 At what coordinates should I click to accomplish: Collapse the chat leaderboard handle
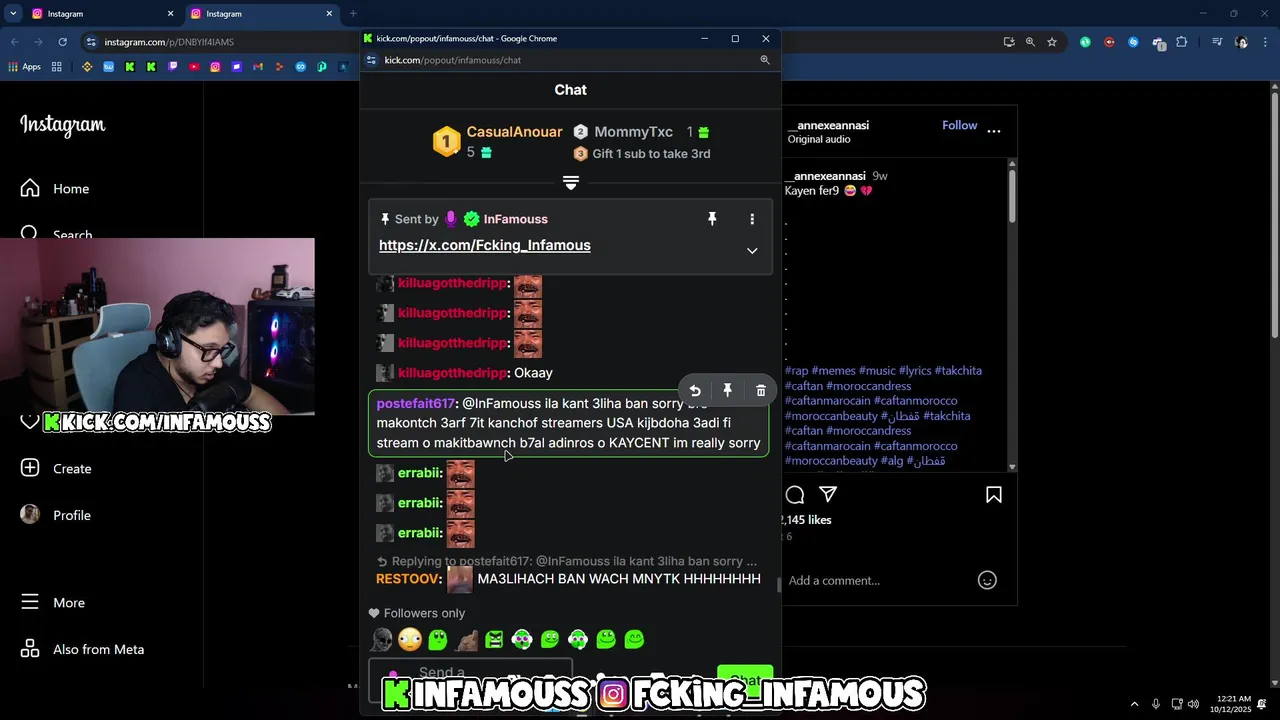570,183
